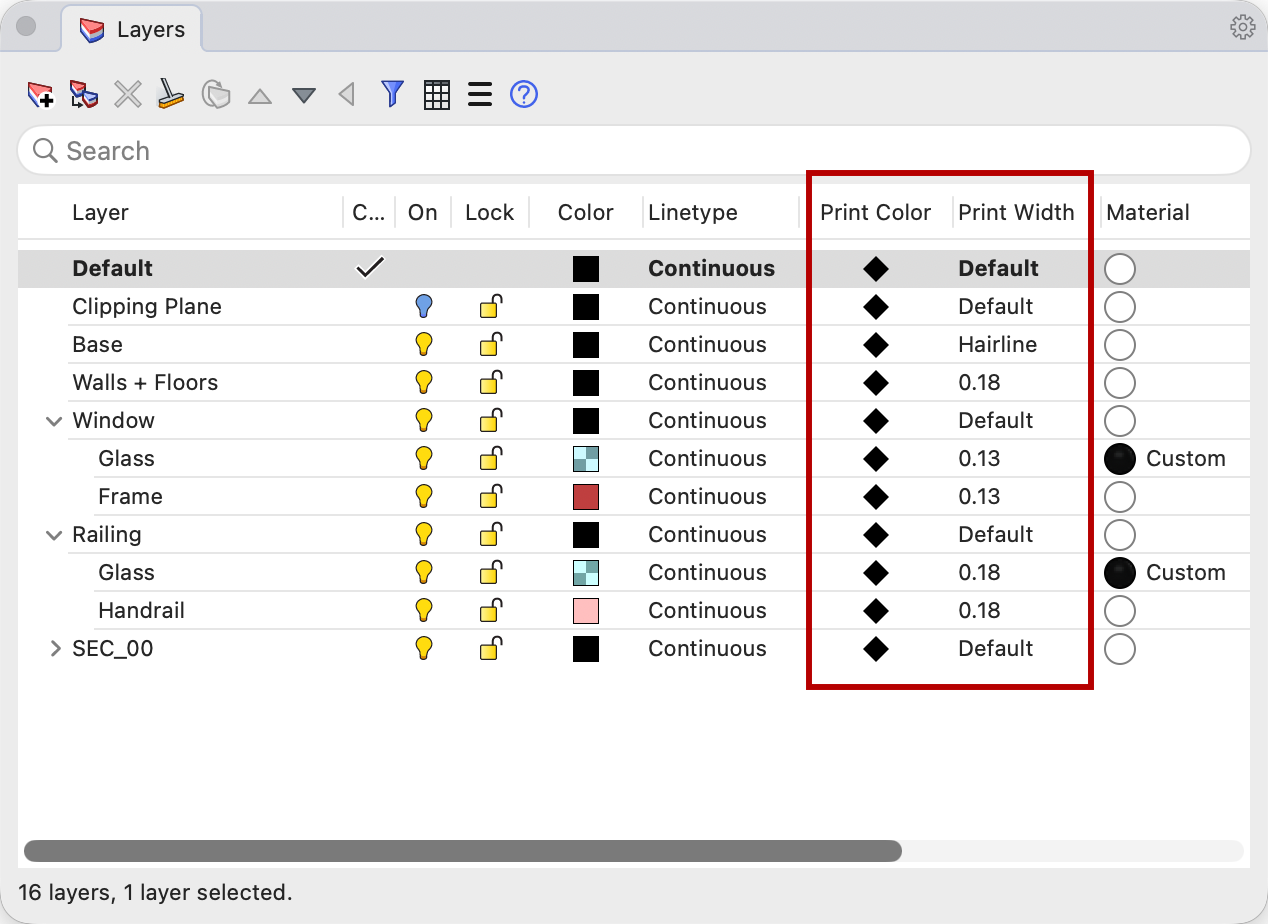The height and width of the screenshot is (924, 1268).
Task: Click the Material circle for SEC_00
Action: (x=1120, y=649)
